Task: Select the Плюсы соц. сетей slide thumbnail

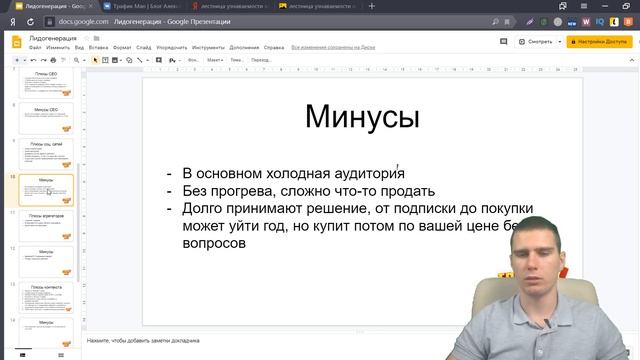Action: (x=46, y=154)
